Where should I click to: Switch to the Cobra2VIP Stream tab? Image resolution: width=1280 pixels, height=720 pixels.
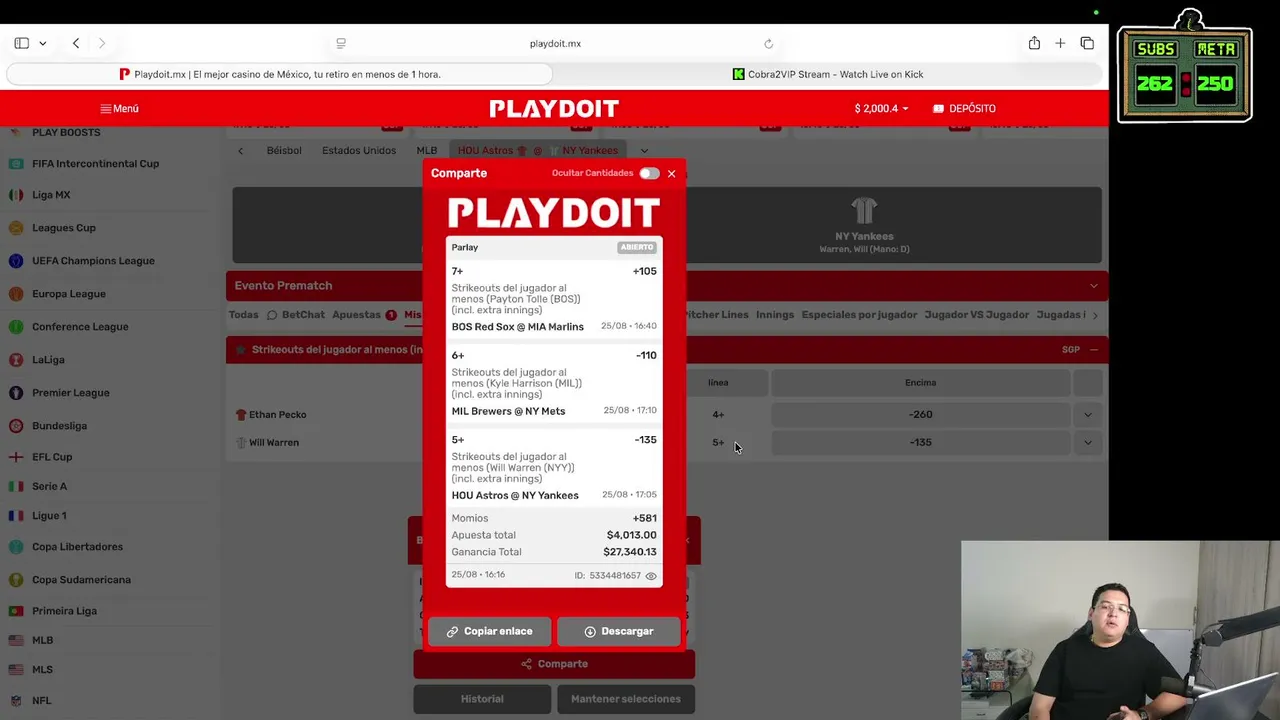[x=828, y=74]
